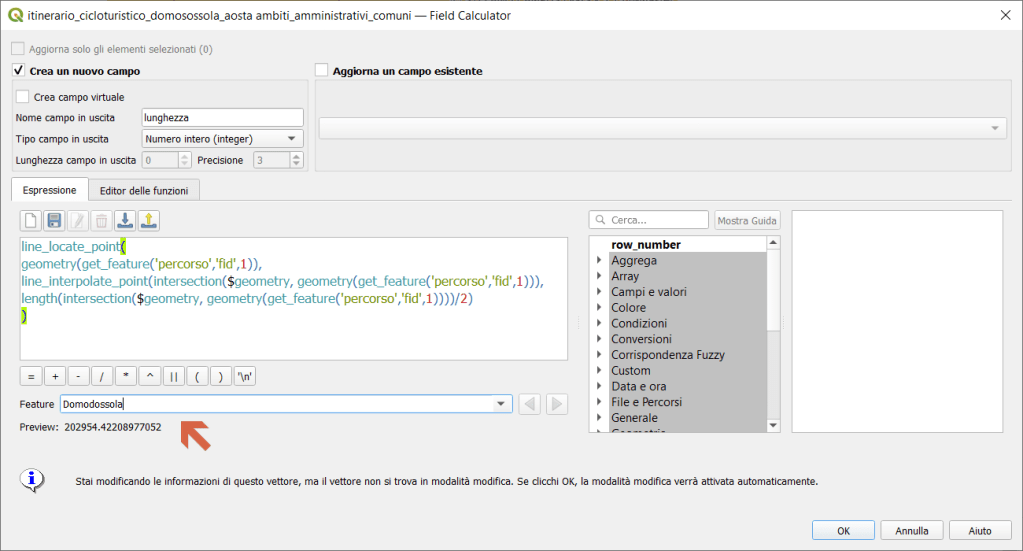Open the Feature combo box dropdown arrow
Viewport: 1023px width, 551px height.
click(501, 404)
